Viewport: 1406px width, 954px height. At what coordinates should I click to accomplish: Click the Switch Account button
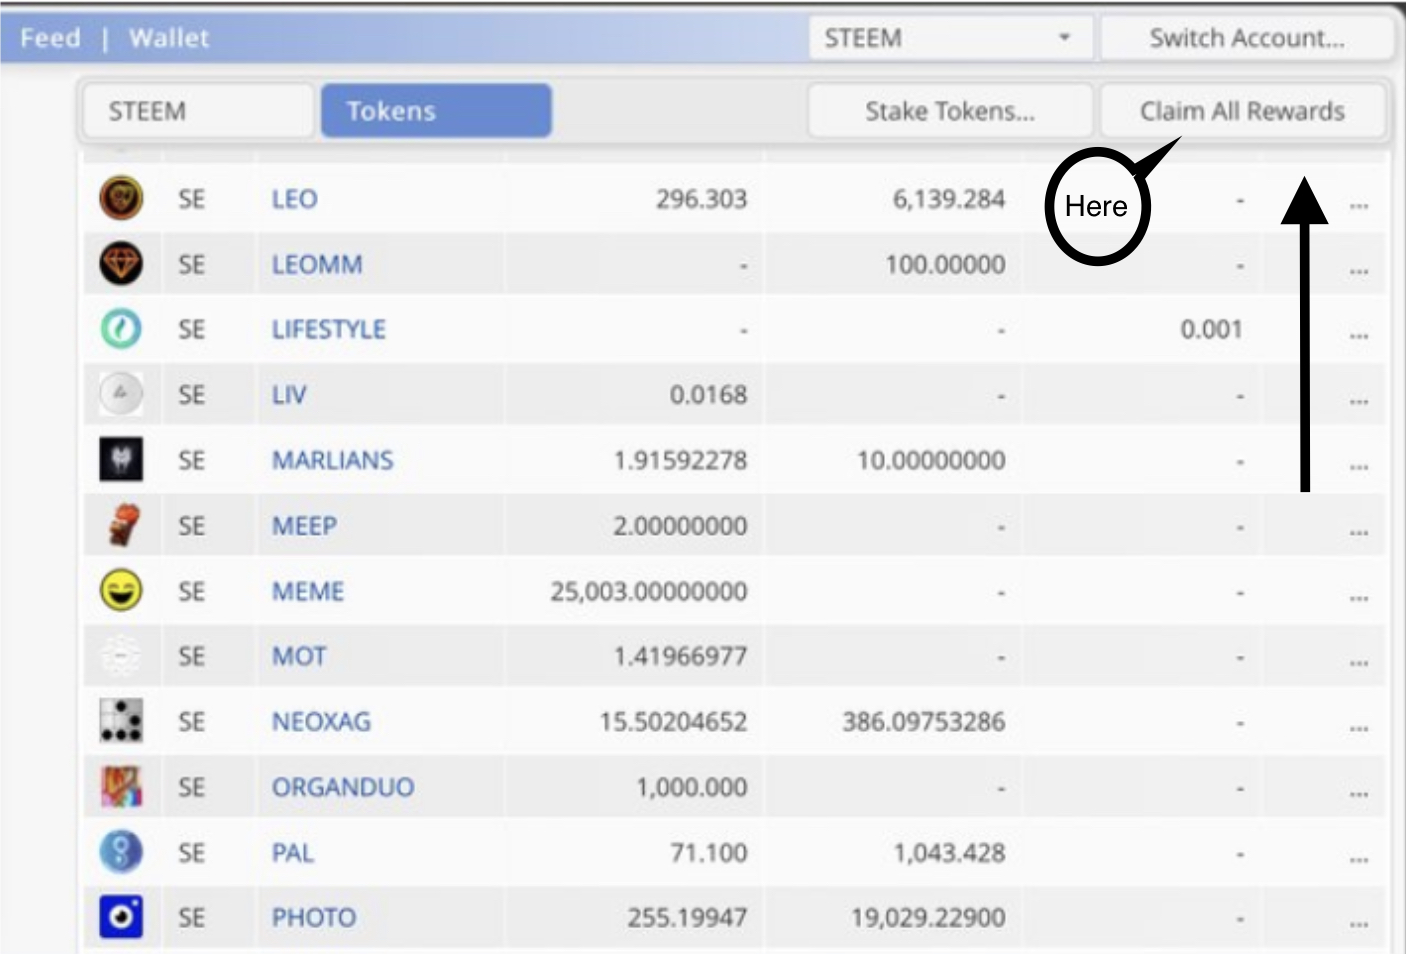point(1246,38)
